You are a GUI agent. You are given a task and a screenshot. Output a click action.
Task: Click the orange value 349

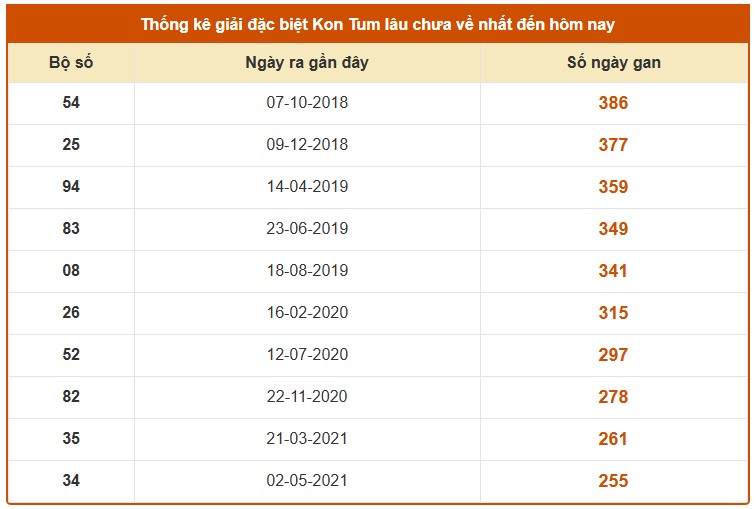[x=613, y=229]
